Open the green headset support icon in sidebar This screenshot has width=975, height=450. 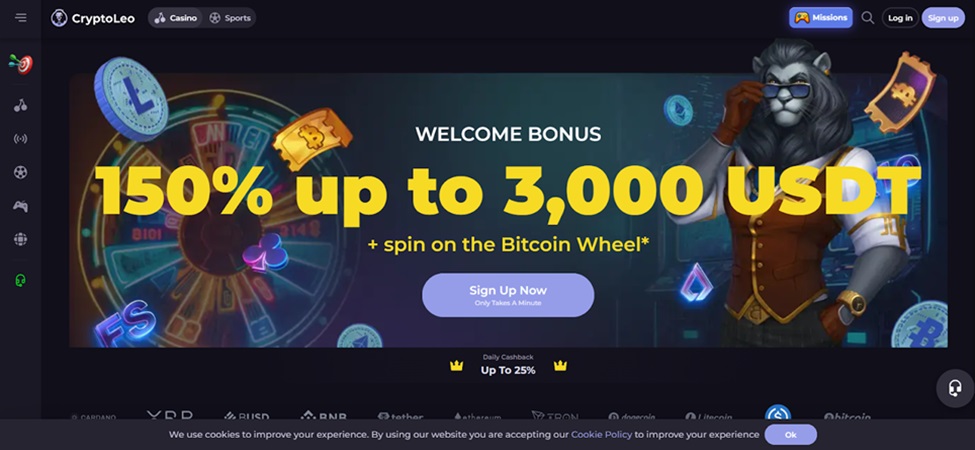click(x=20, y=280)
